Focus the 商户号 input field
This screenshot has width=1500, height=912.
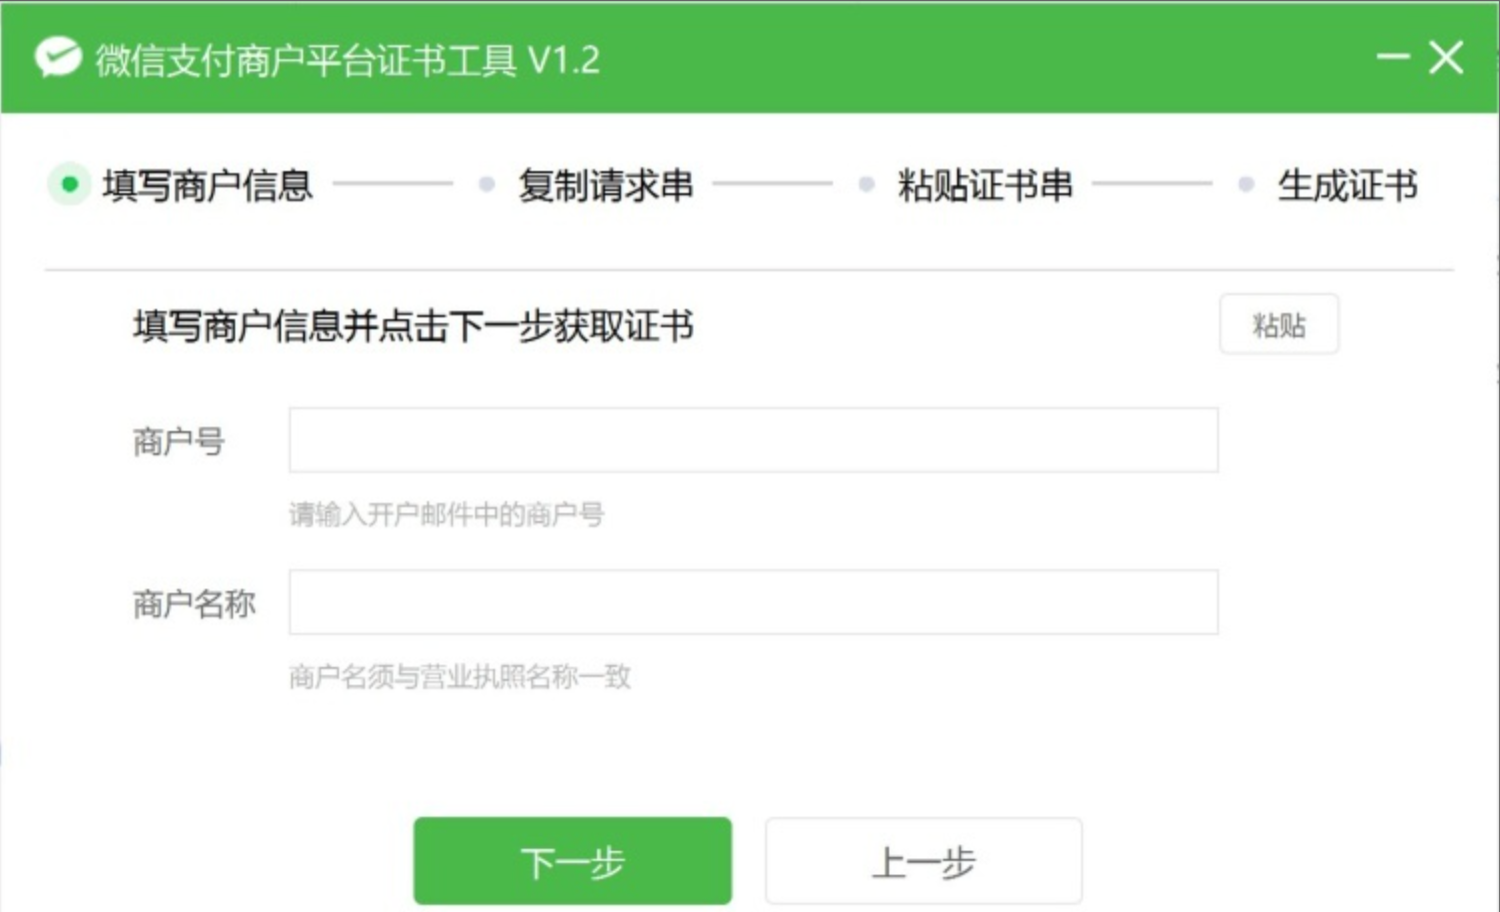pyautogui.click(x=754, y=440)
